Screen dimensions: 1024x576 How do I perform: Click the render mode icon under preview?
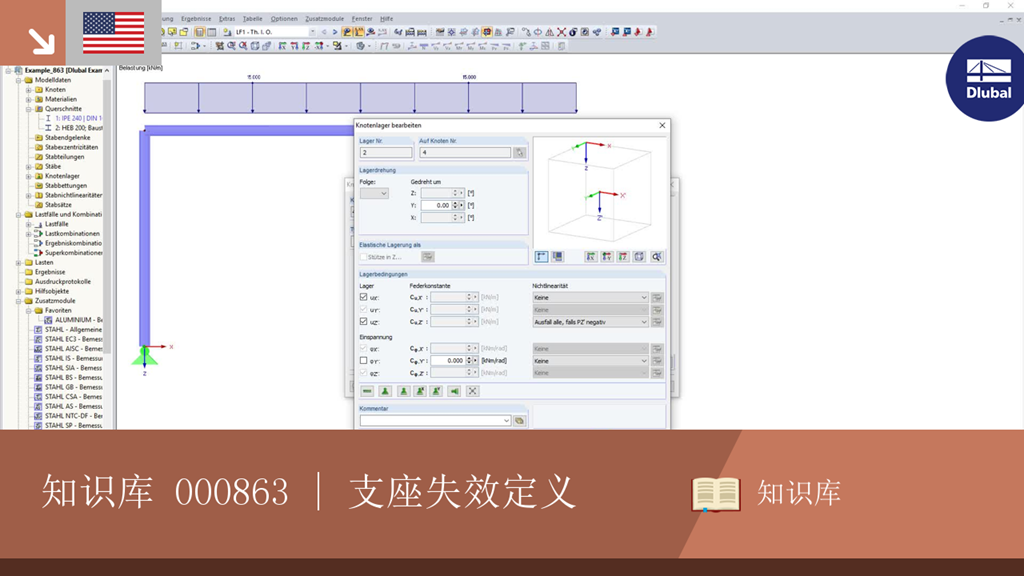click(x=557, y=257)
